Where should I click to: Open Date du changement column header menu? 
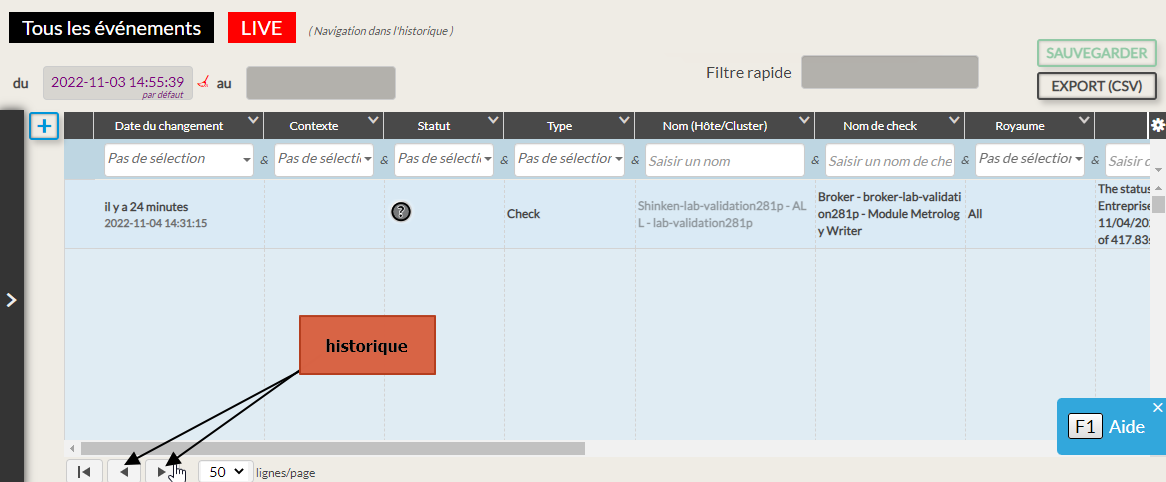coord(252,121)
